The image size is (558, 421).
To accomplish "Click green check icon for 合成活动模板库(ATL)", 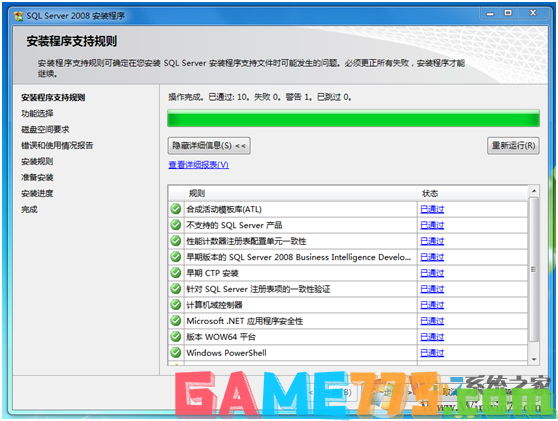I will pyautogui.click(x=175, y=209).
